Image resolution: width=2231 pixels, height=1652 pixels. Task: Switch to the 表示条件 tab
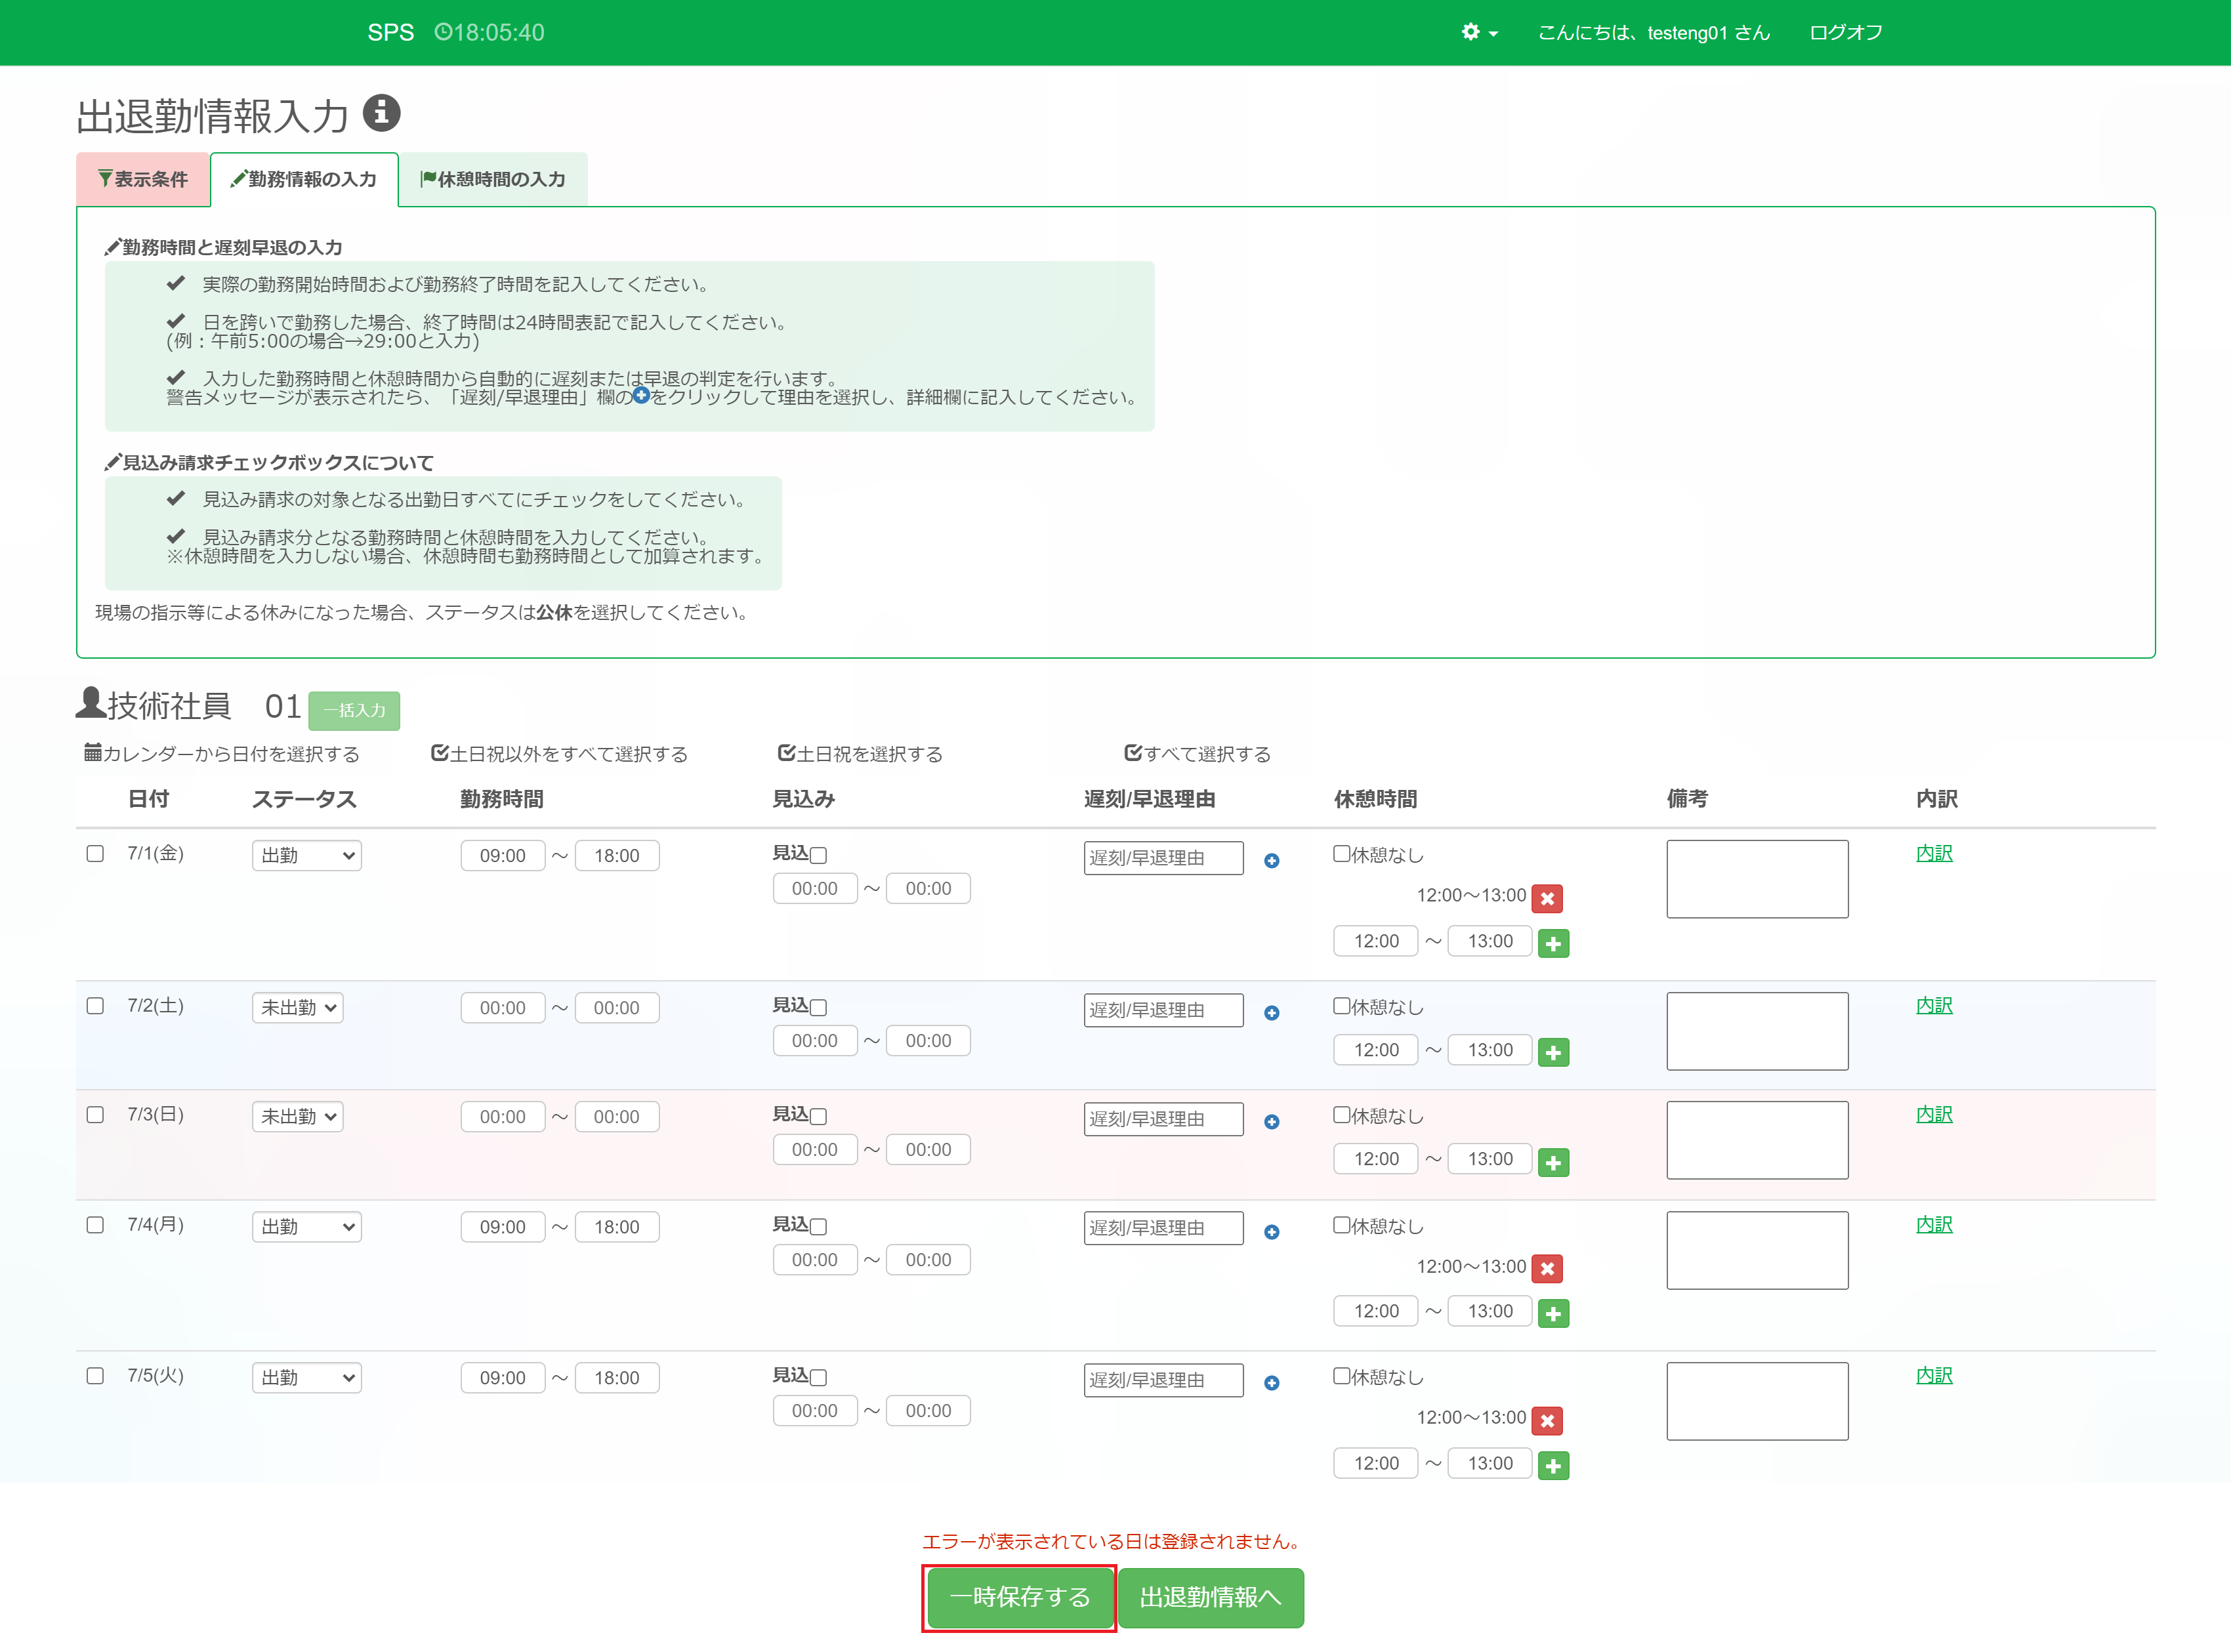[x=143, y=179]
